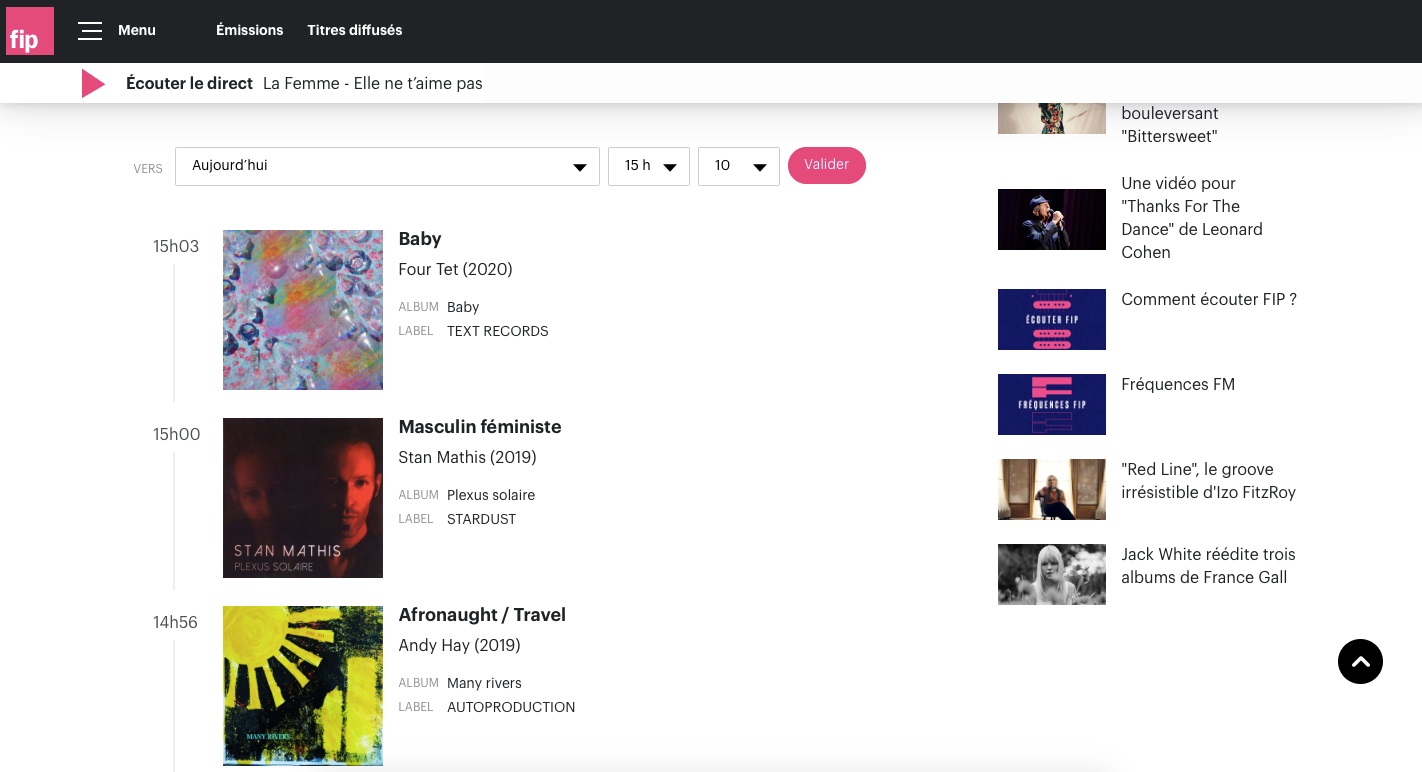1422x772 pixels.
Task: Open the Titres diffusés menu item
Action: 355,30
